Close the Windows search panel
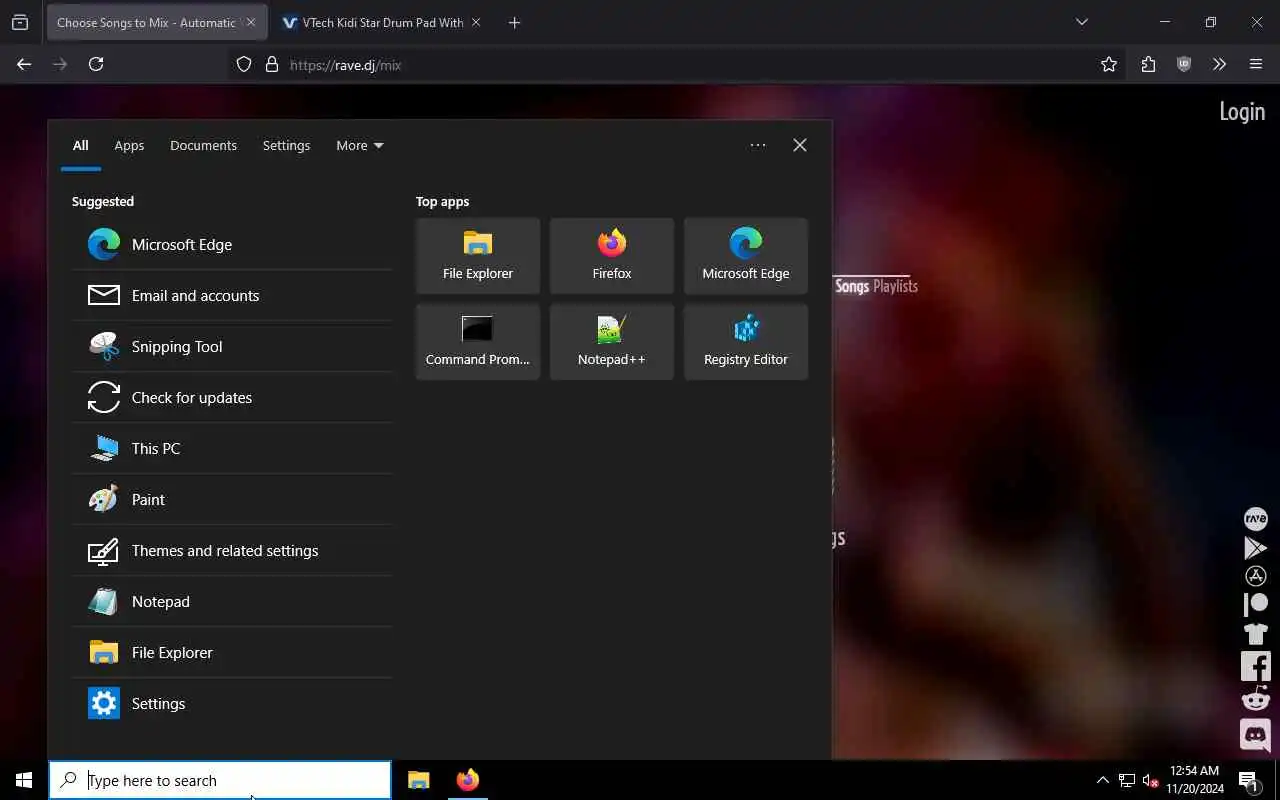1280x800 pixels. (800, 145)
